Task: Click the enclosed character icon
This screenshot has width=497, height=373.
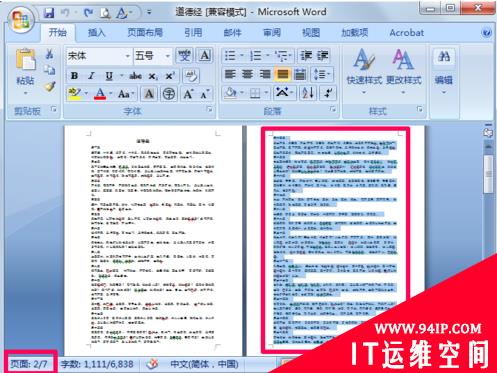Action: (169, 94)
